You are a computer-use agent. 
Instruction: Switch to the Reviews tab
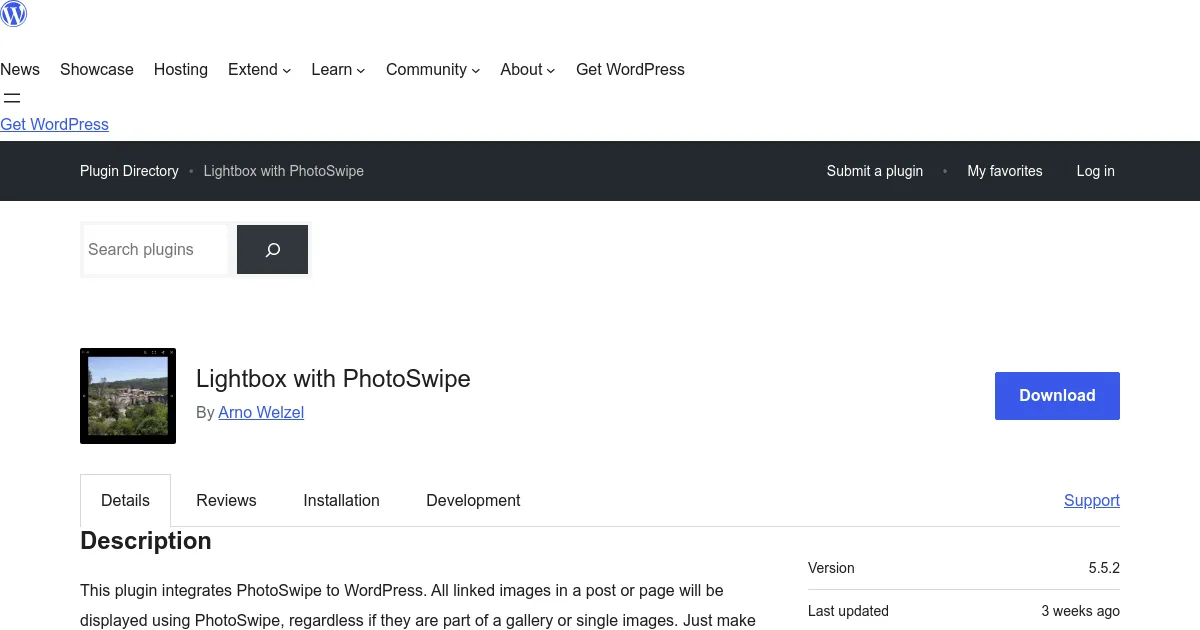pyautogui.click(x=226, y=501)
